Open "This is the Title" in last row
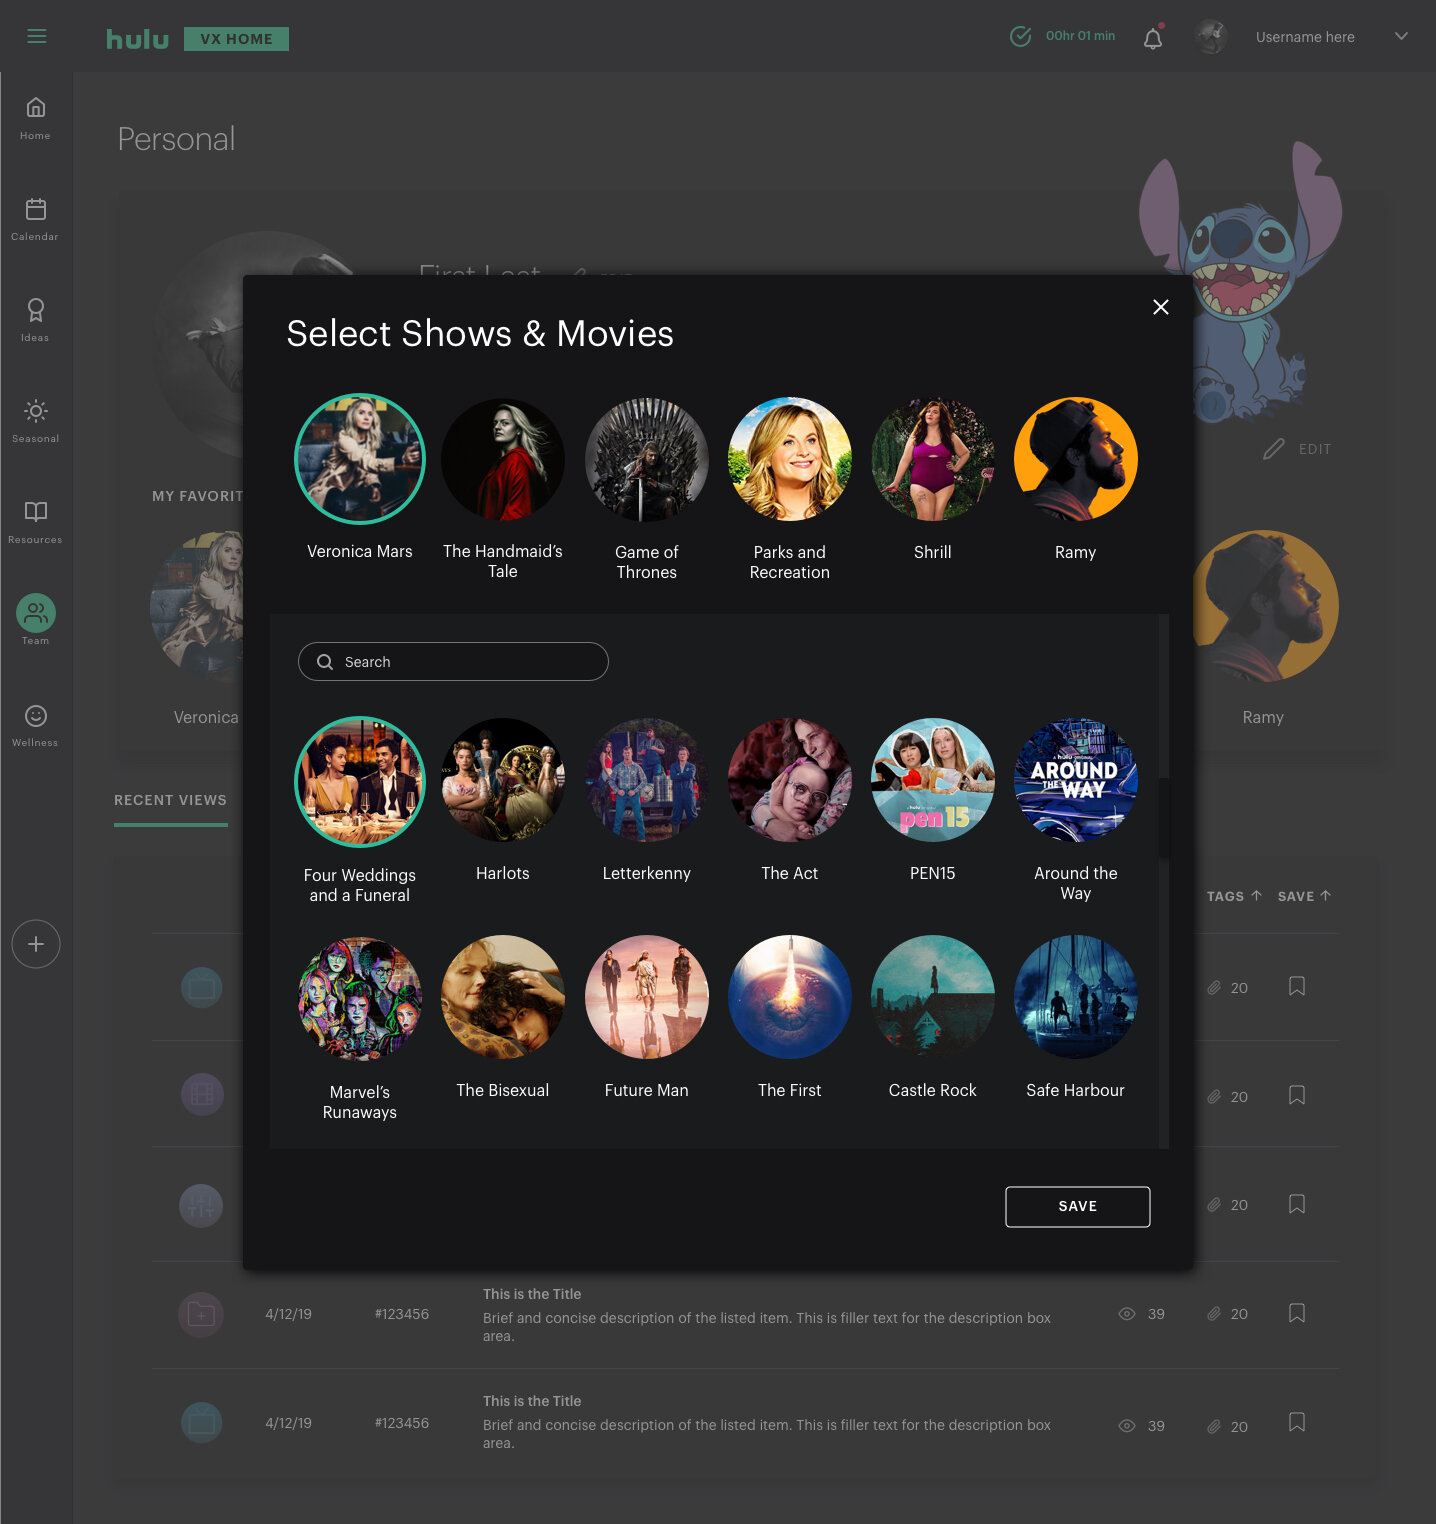This screenshot has width=1436, height=1524. 532,1401
